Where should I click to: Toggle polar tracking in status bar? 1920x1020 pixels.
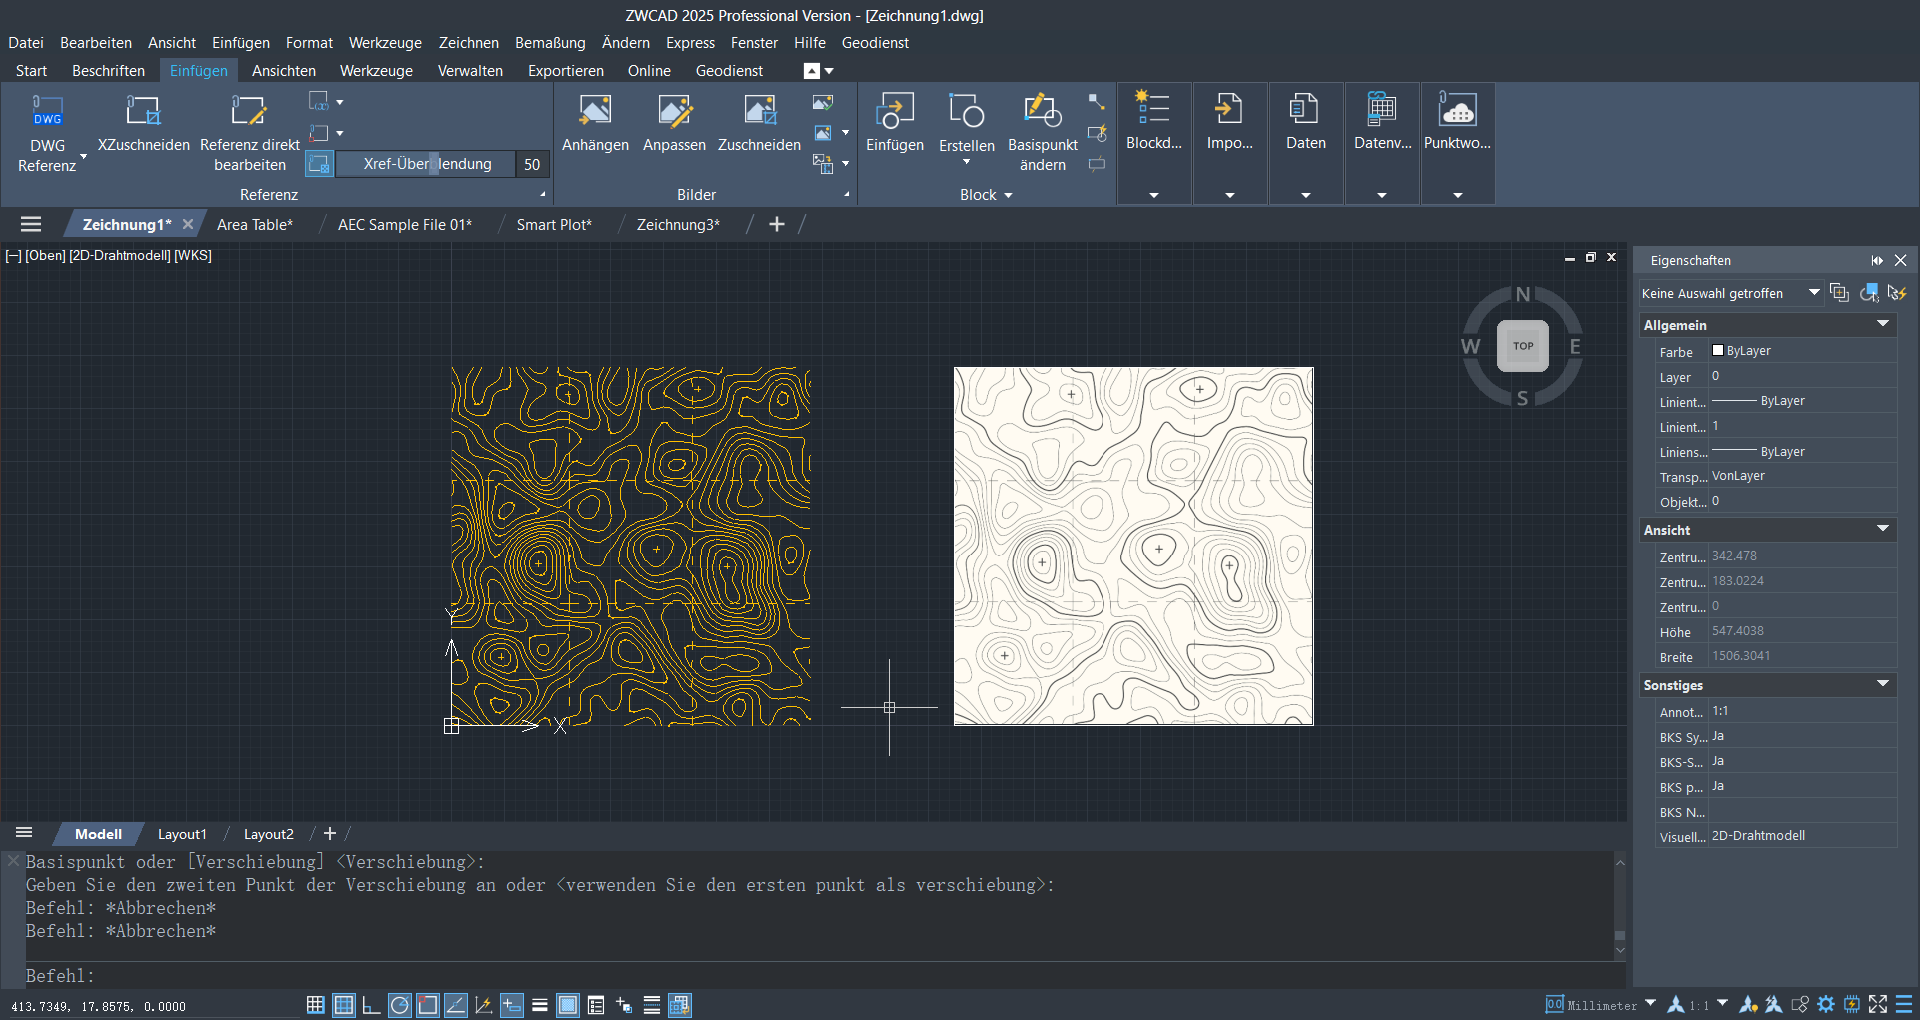pyautogui.click(x=399, y=1005)
